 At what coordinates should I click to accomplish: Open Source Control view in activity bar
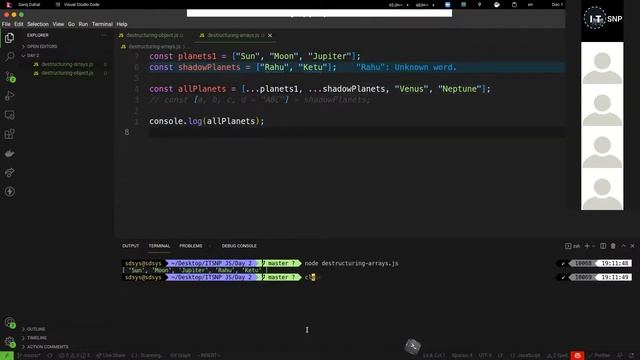point(9,76)
